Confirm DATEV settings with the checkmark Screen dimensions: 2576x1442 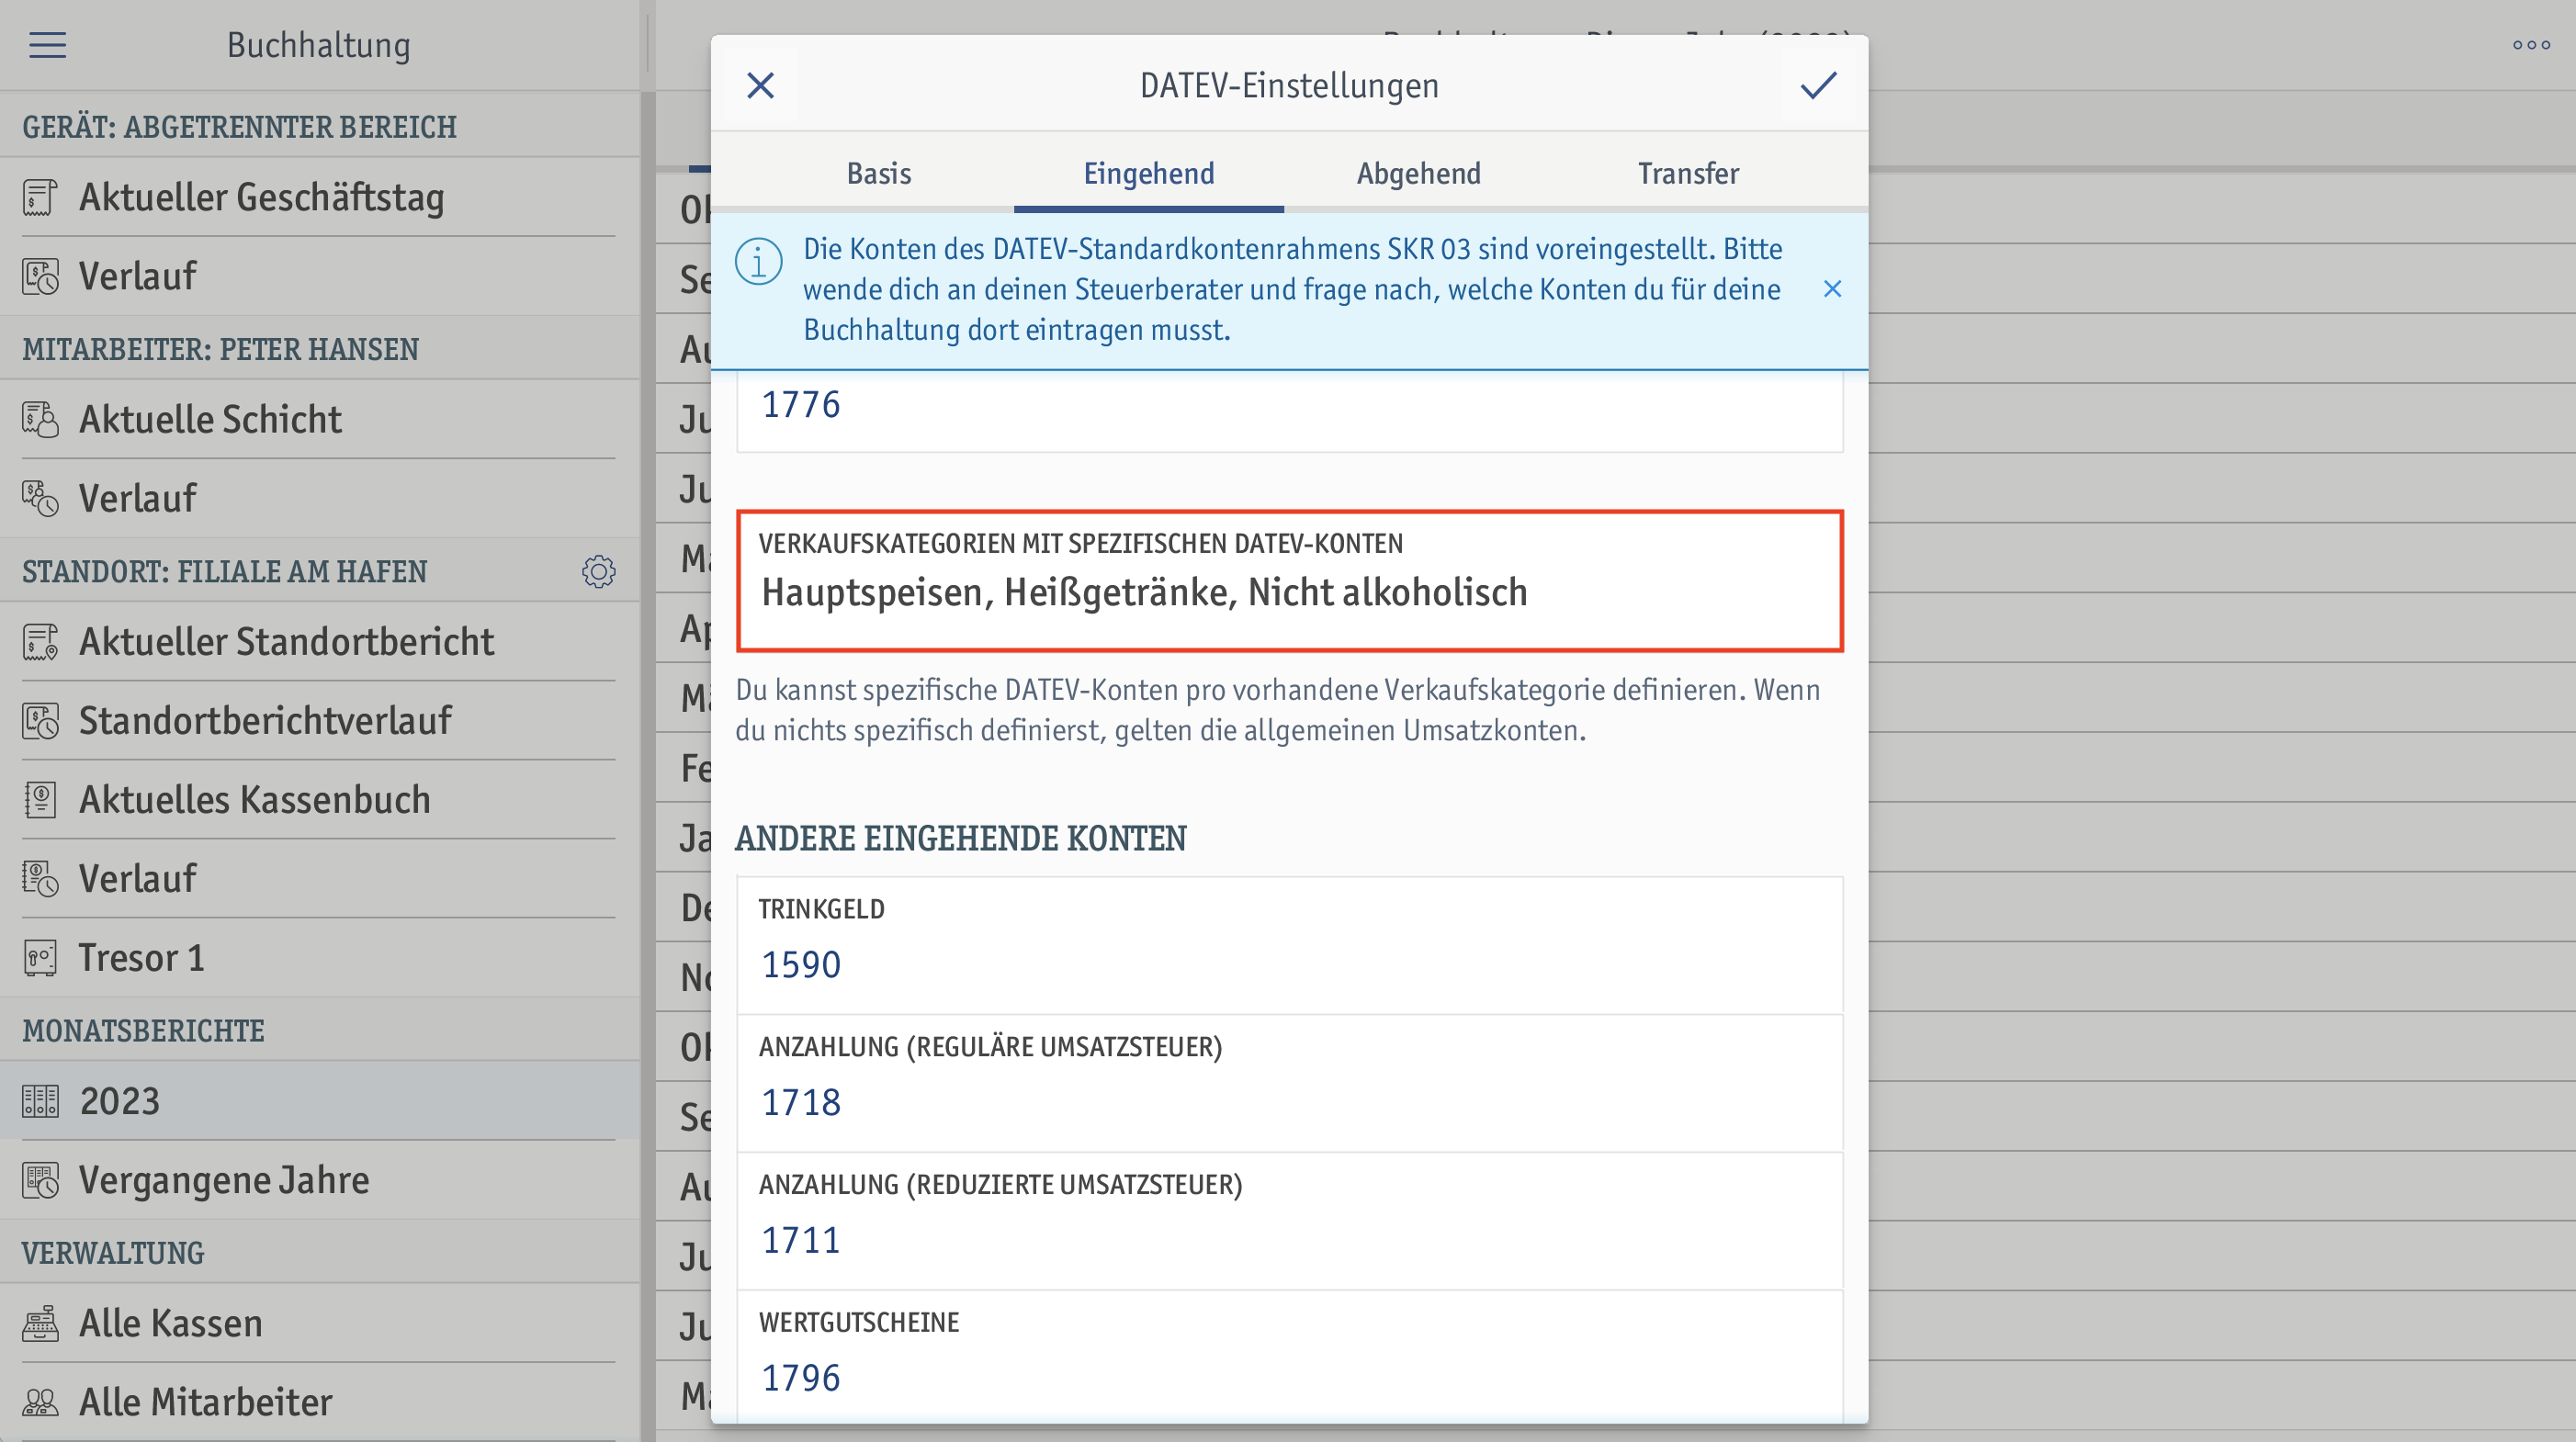[1818, 86]
